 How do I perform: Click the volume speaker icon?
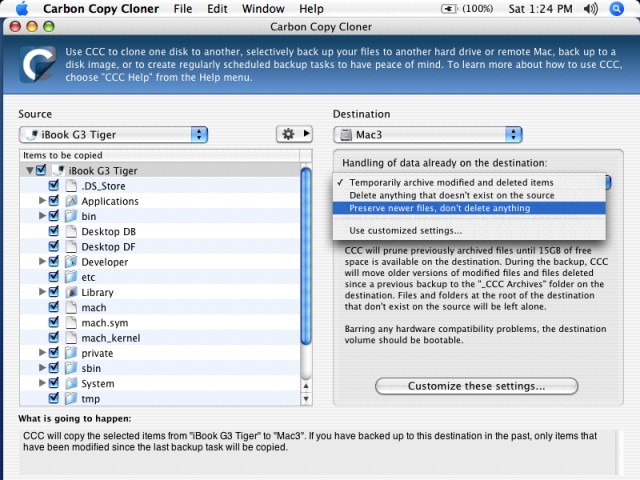[x=591, y=9]
